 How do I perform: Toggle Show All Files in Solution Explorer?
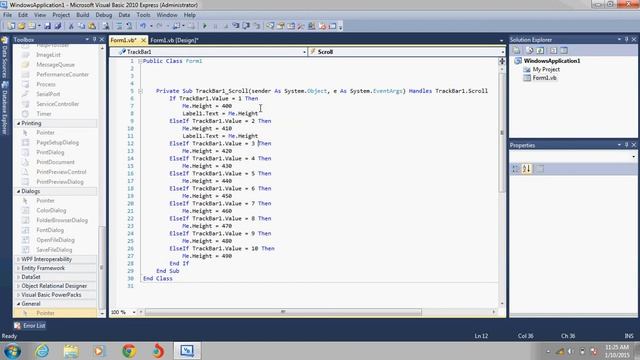coord(529,50)
